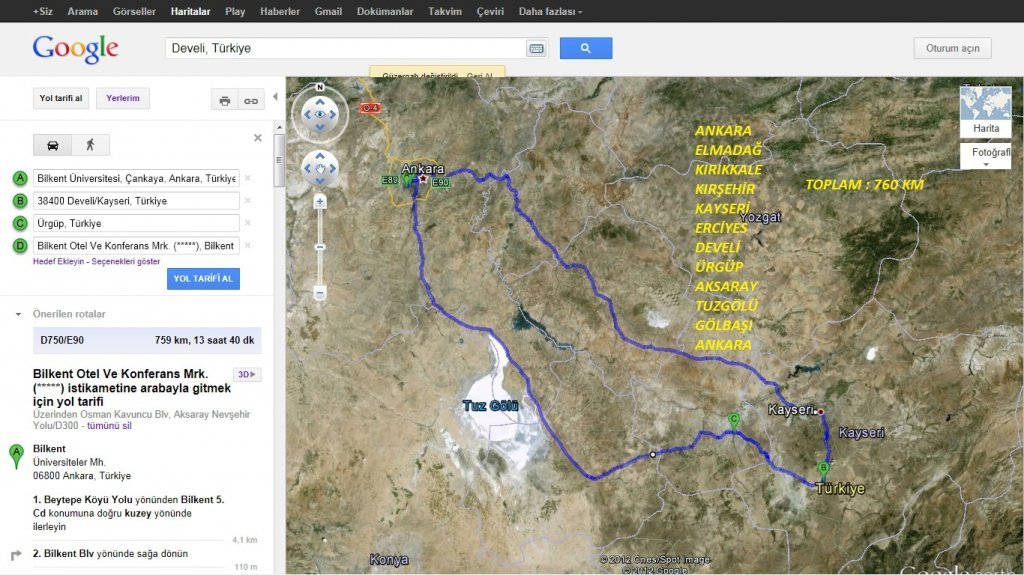The width and height of the screenshot is (1024, 575).
Task: Click the blue search magnifier button
Action: coord(585,48)
